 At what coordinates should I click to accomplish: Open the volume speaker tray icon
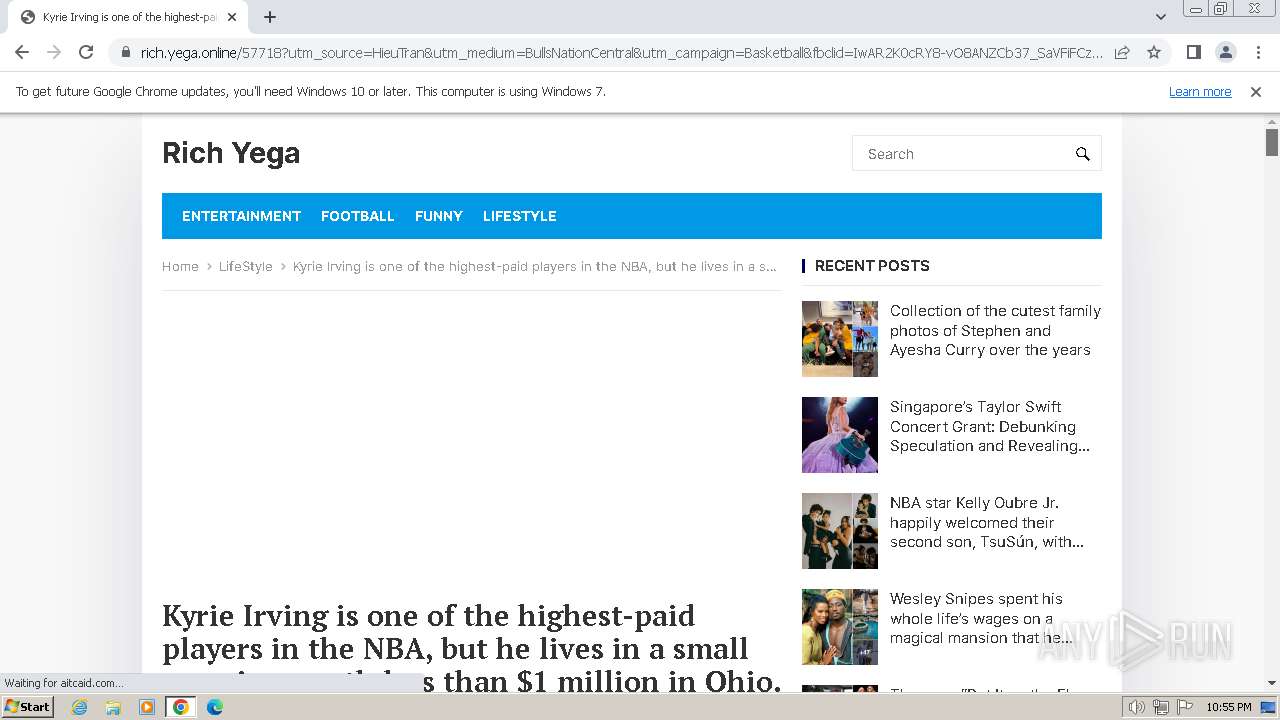pos(1137,707)
